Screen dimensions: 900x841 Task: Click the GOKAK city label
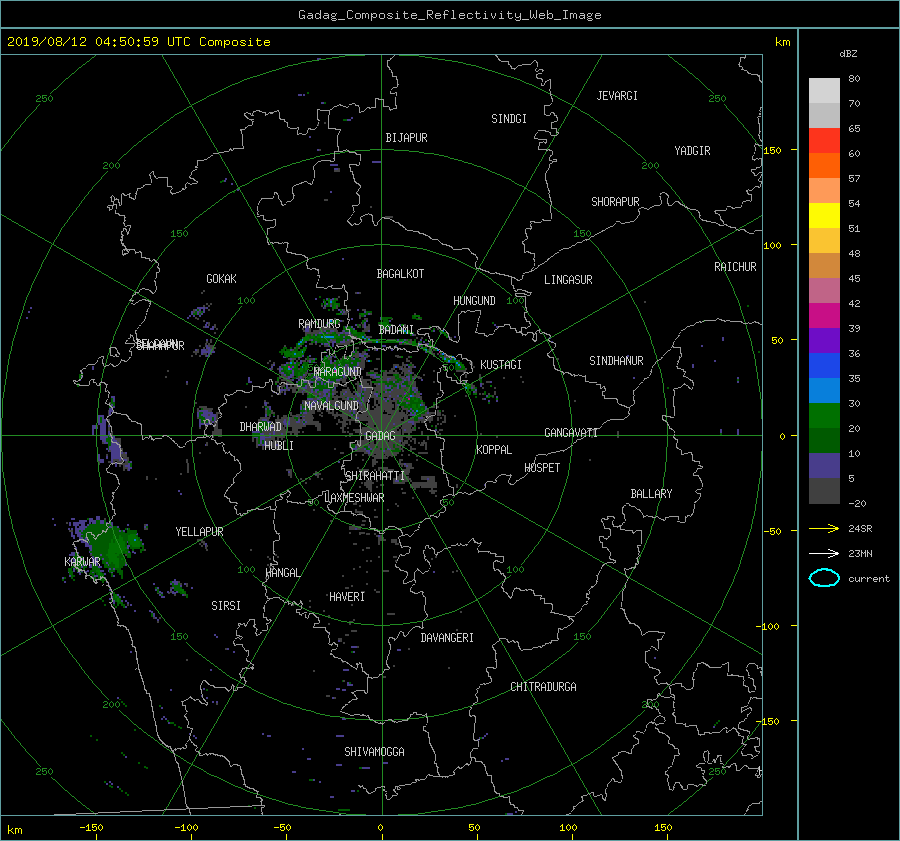point(221,279)
